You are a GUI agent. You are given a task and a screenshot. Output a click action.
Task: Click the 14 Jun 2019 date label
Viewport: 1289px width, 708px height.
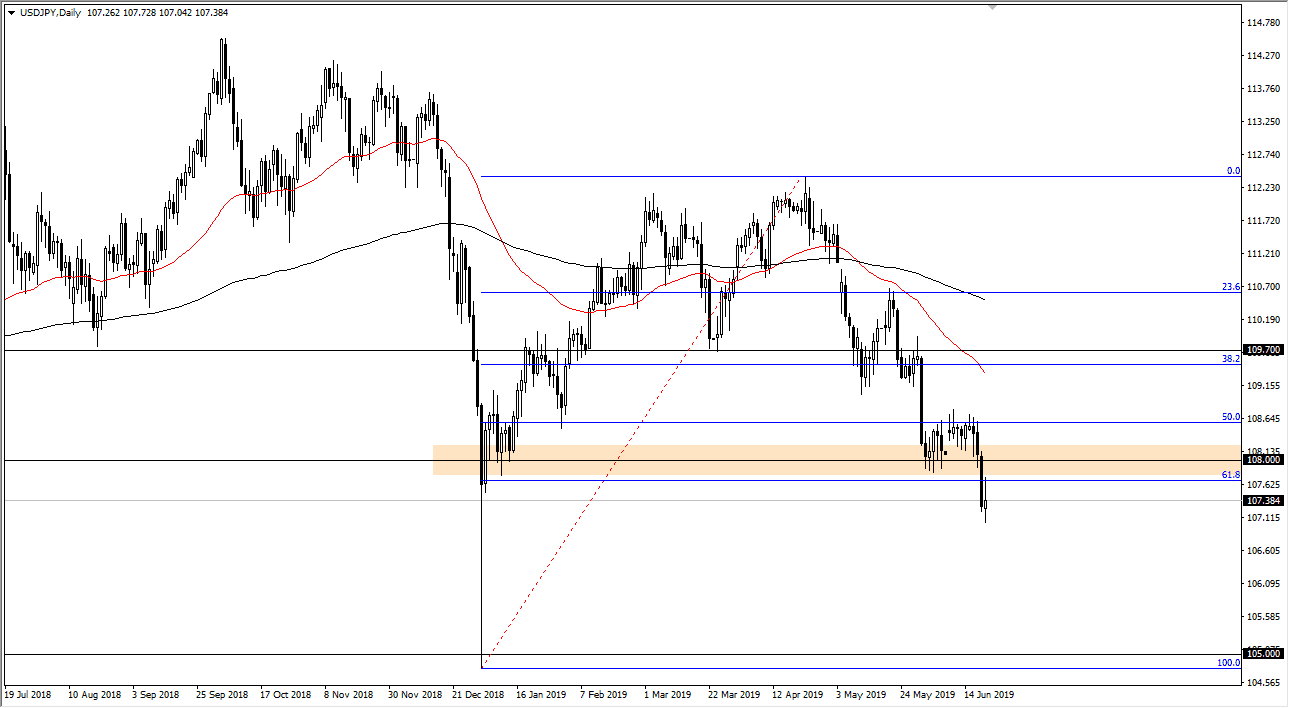(x=988, y=694)
